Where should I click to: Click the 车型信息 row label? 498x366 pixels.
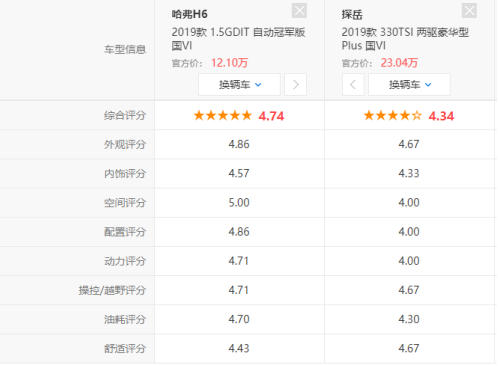pyautogui.click(x=125, y=50)
